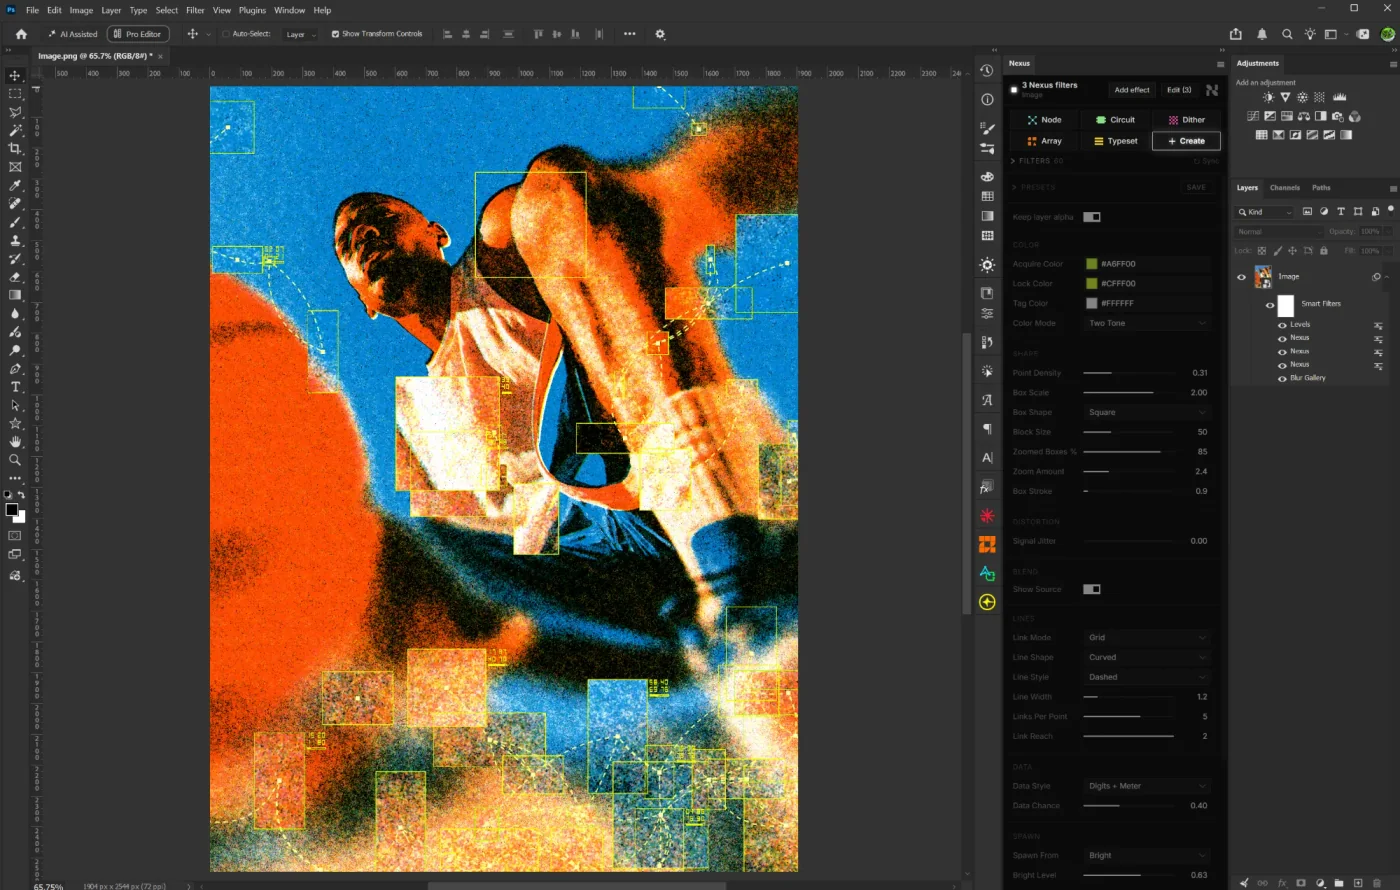
Task: Click the Create button in Nexus
Action: pyautogui.click(x=1186, y=141)
